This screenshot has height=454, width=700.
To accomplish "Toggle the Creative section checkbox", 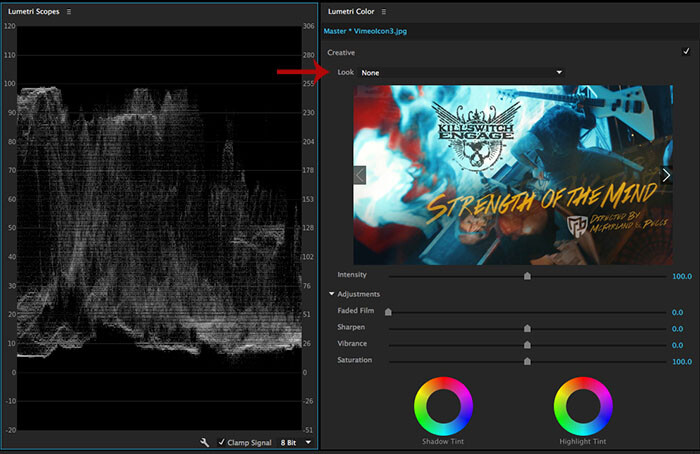I will [x=686, y=51].
